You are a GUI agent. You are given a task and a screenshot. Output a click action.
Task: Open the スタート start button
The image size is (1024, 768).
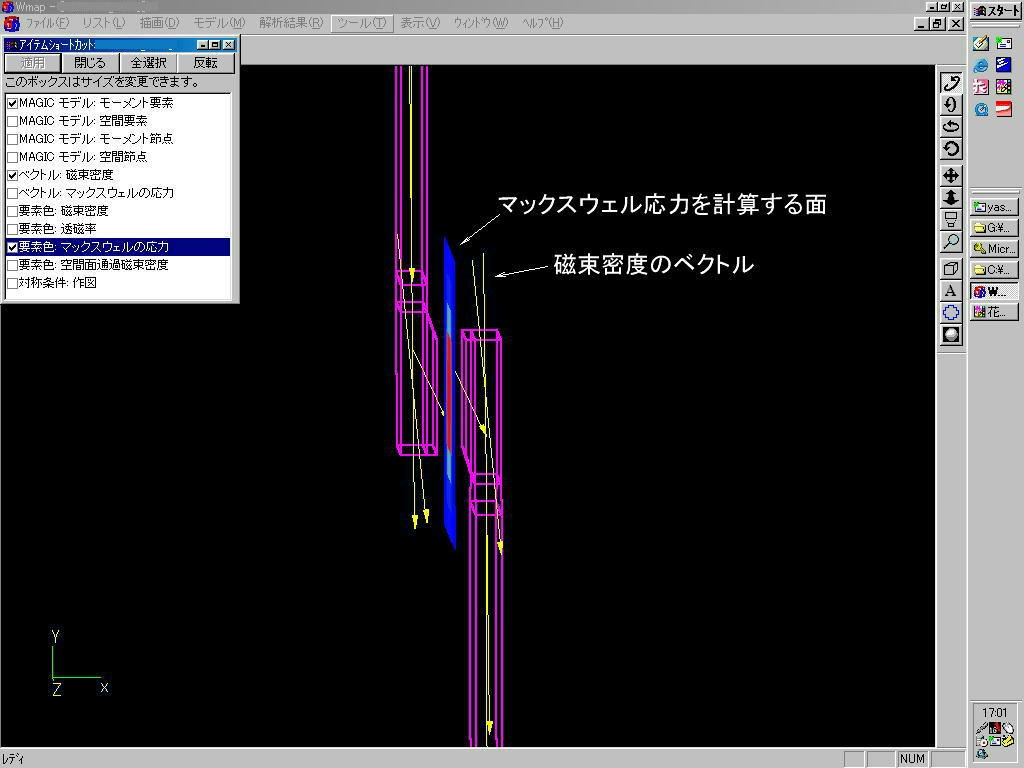(x=995, y=11)
